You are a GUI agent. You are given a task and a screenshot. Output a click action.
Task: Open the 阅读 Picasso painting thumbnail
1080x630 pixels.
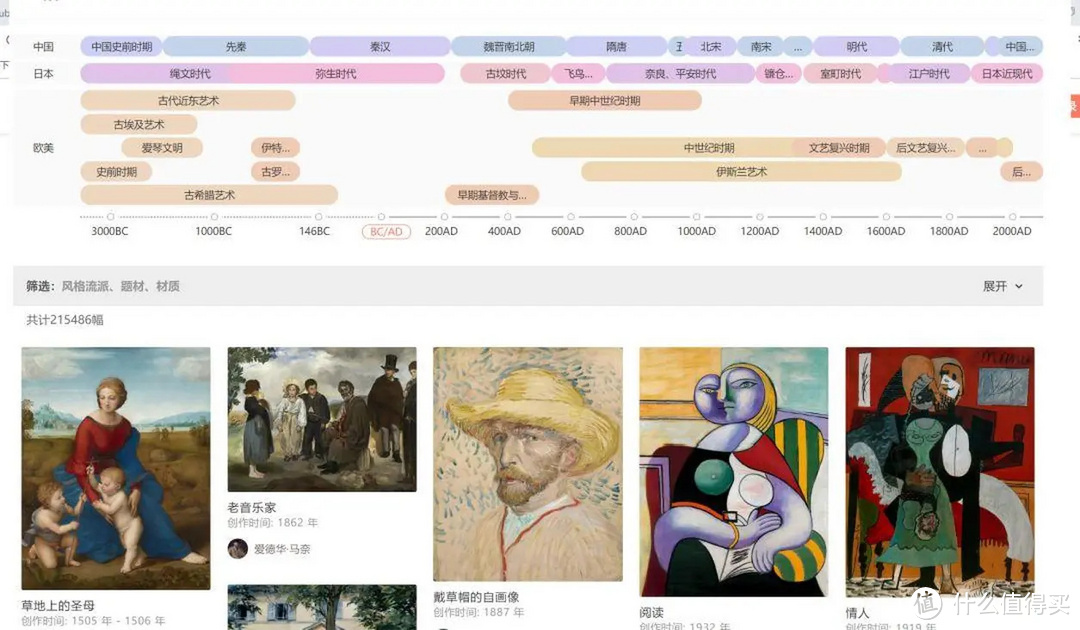coord(734,472)
